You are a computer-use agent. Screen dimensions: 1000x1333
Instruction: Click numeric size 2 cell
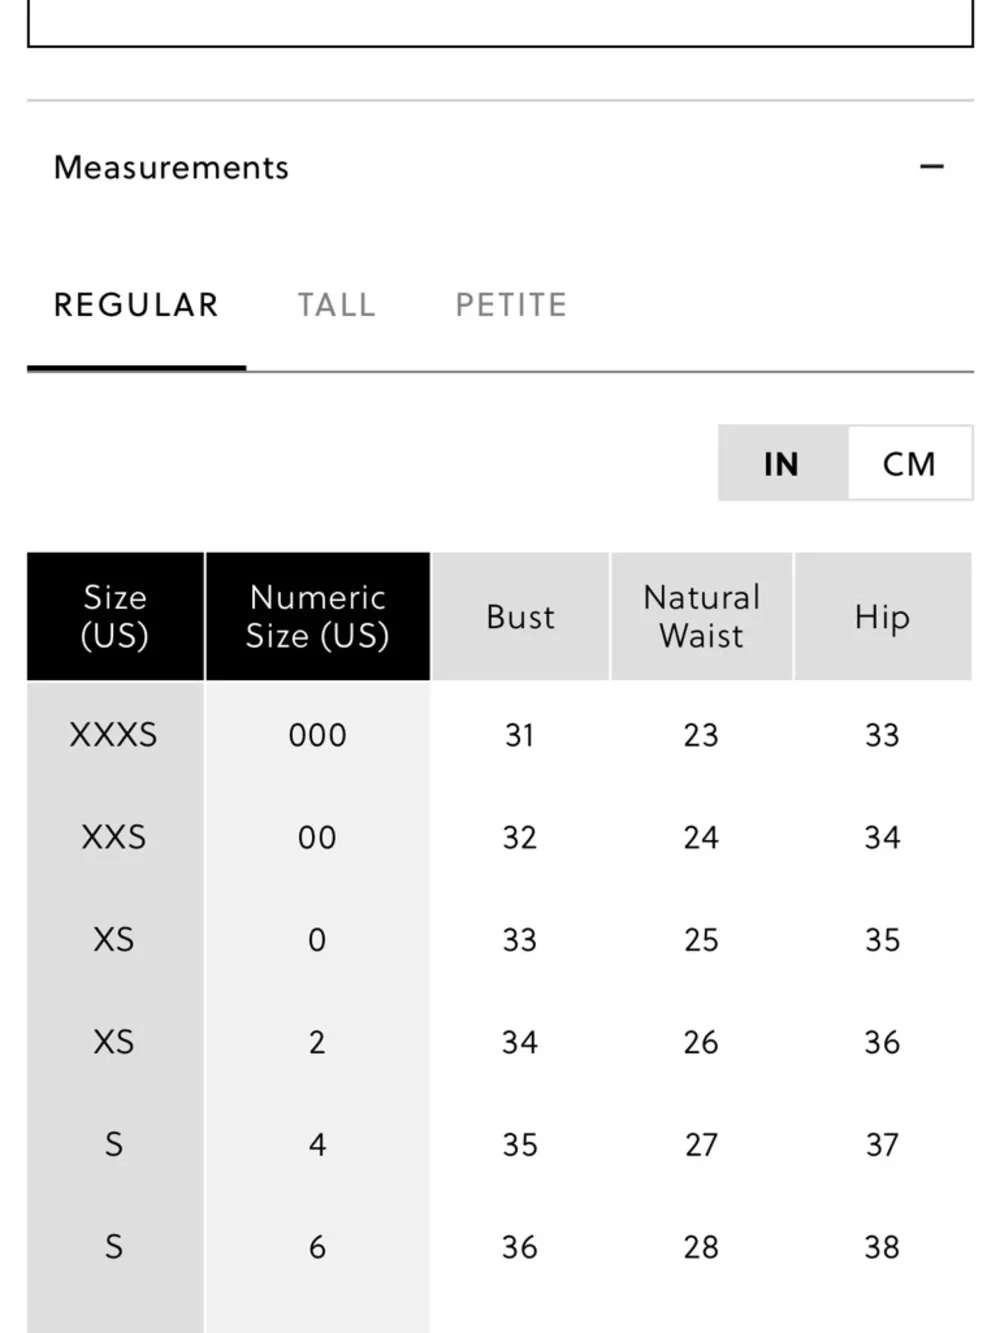318,1042
